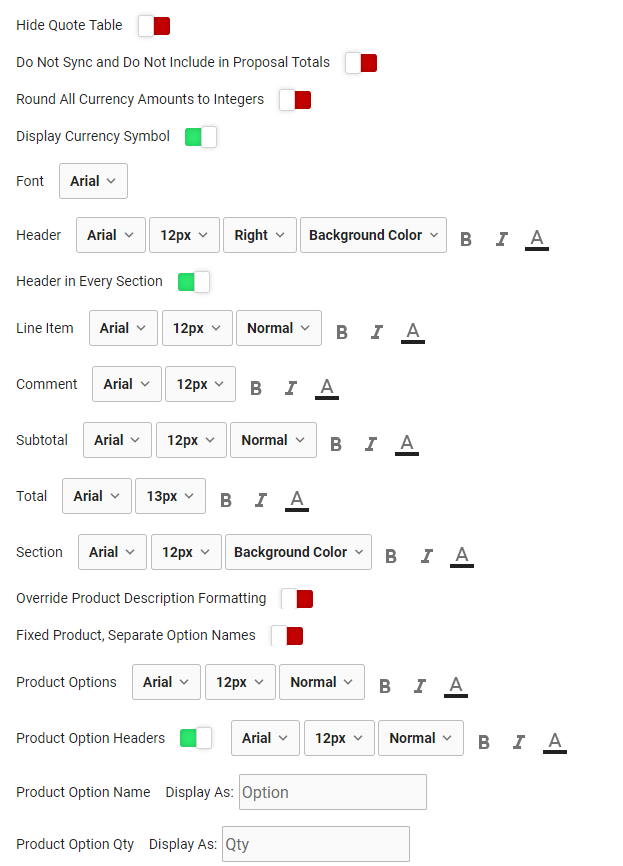Bold the Total row text
This screenshot has height=866, width=623.
226,499
